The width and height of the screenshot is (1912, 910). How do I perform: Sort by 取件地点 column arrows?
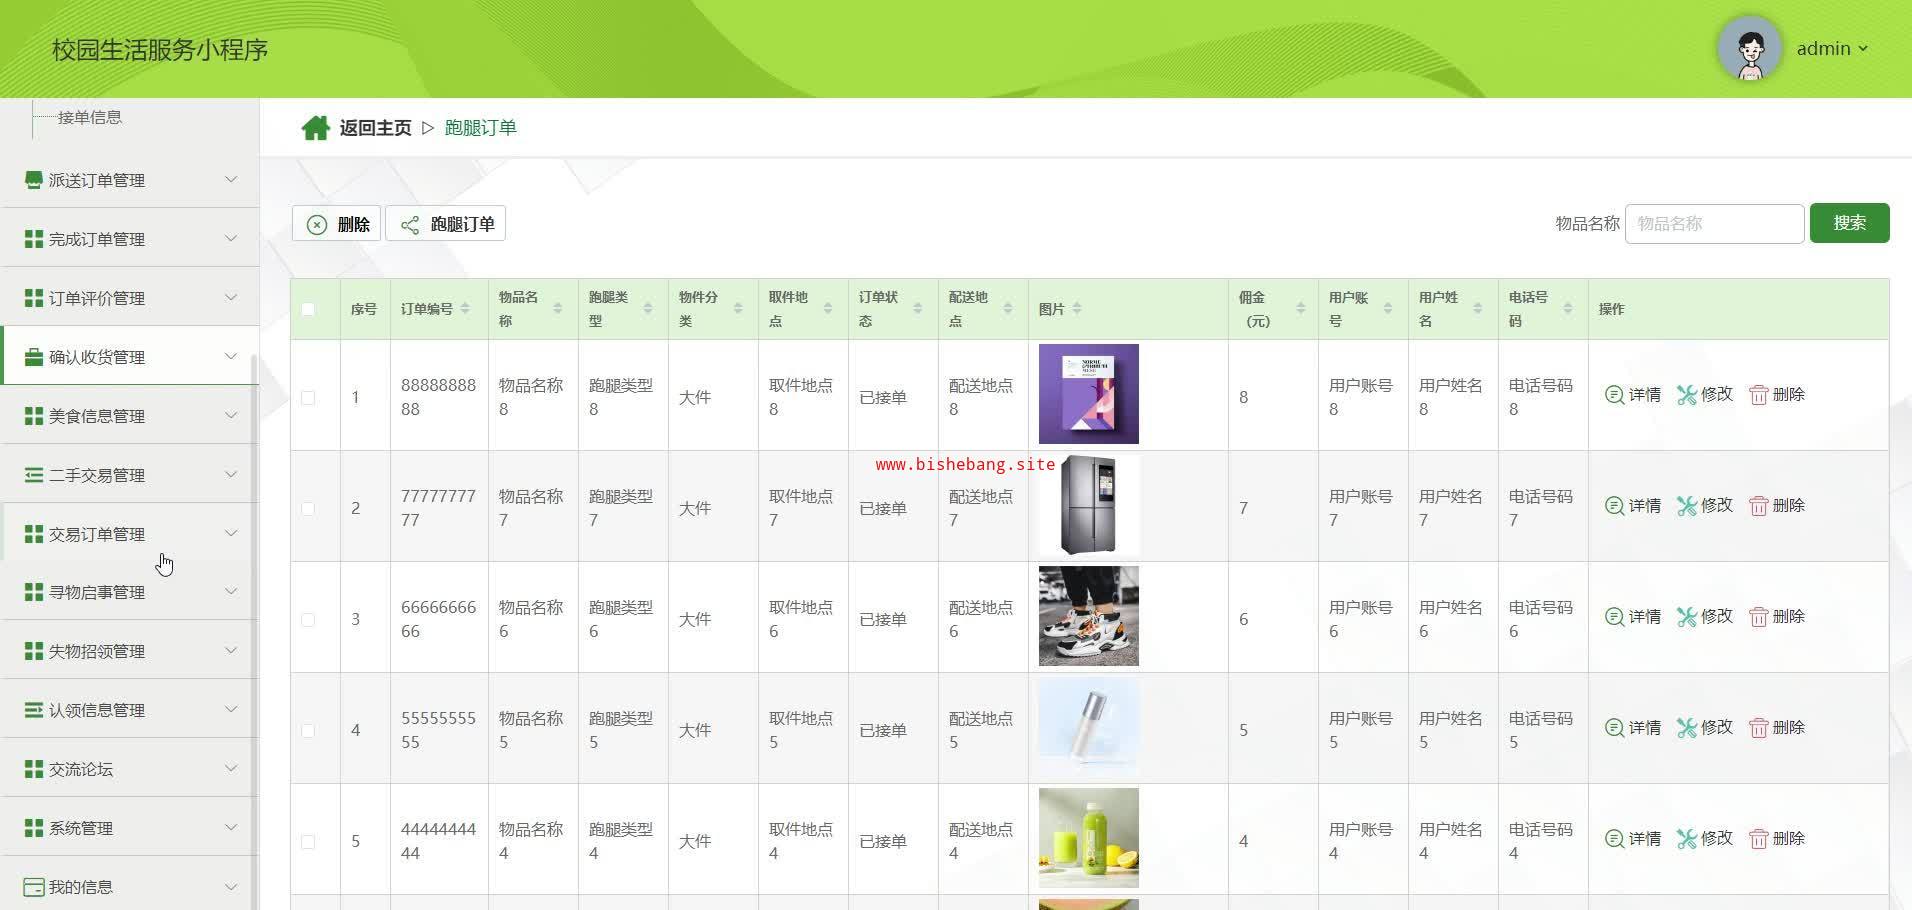[828, 309]
